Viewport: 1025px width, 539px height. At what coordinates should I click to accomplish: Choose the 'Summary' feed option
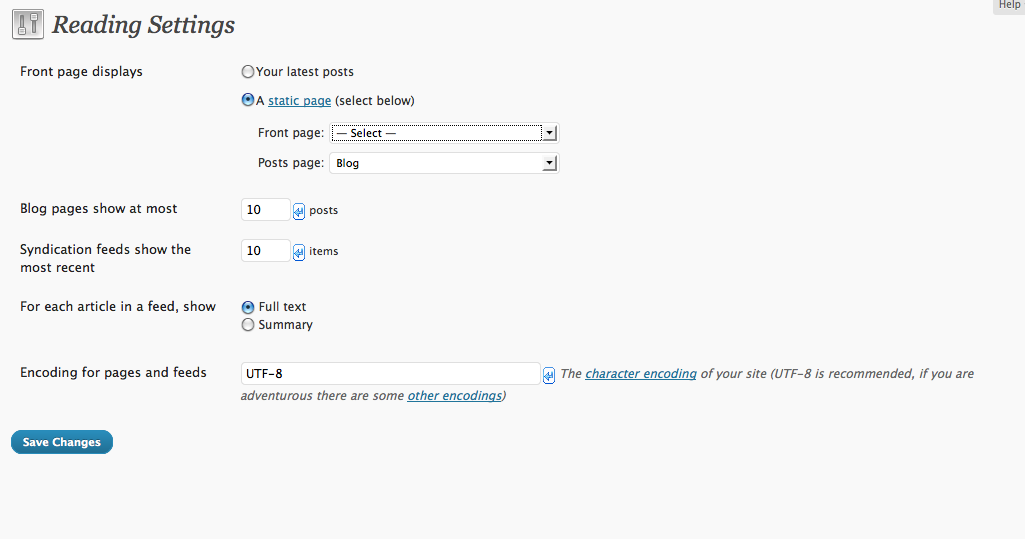[x=248, y=325]
